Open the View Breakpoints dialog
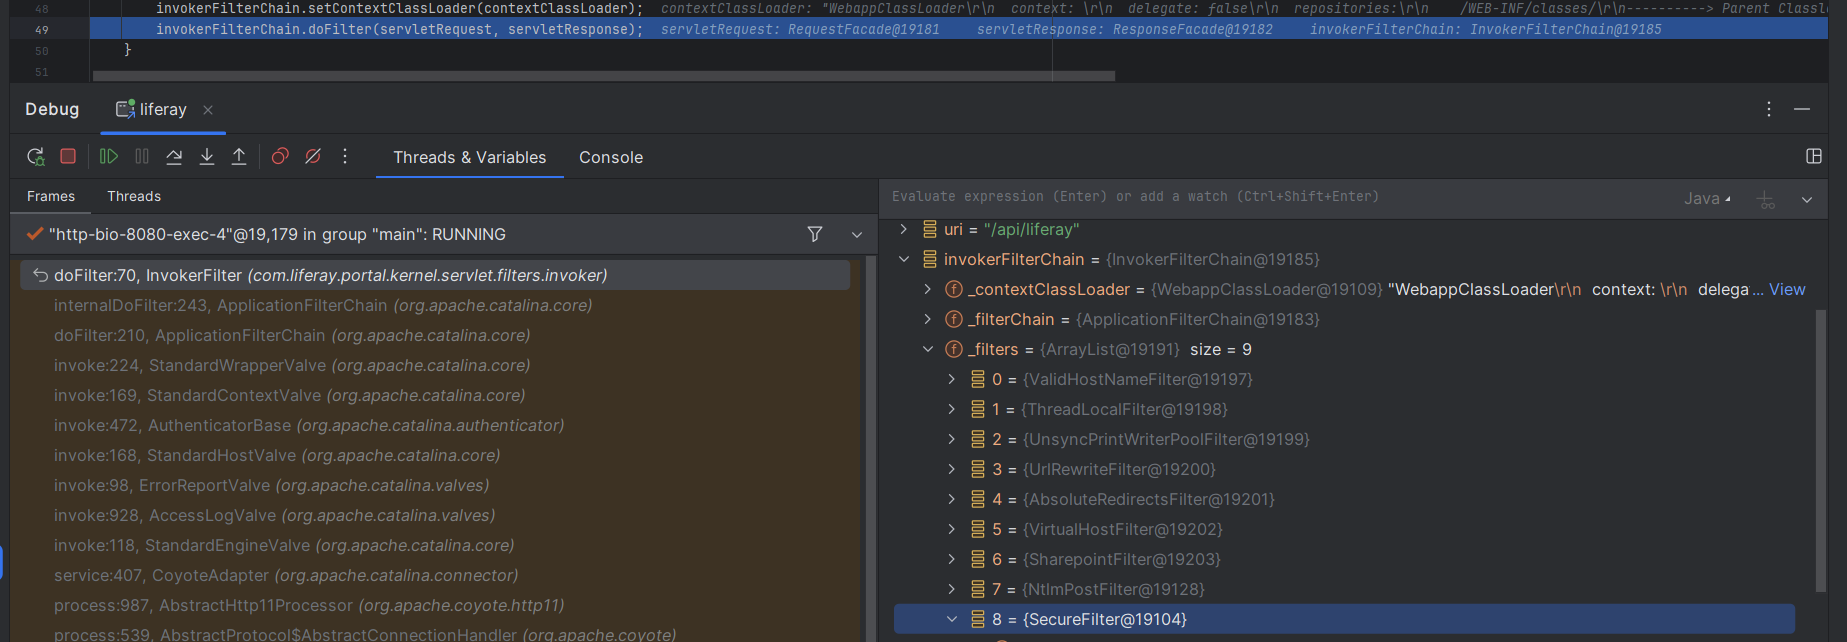Viewport: 1847px width, 642px height. point(280,157)
